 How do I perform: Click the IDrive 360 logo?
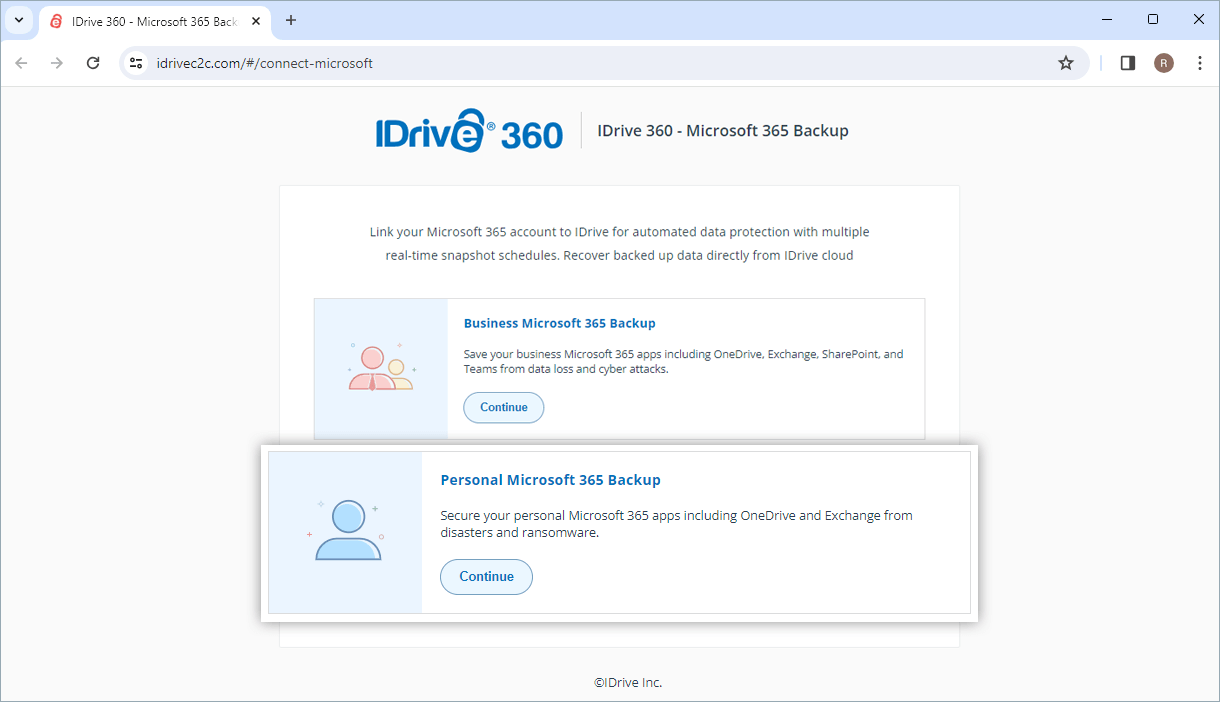pos(469,132)
